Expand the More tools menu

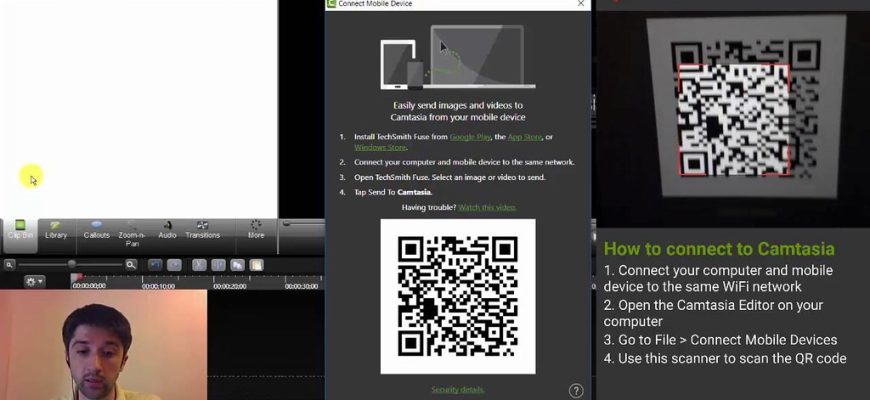[256, 229]
